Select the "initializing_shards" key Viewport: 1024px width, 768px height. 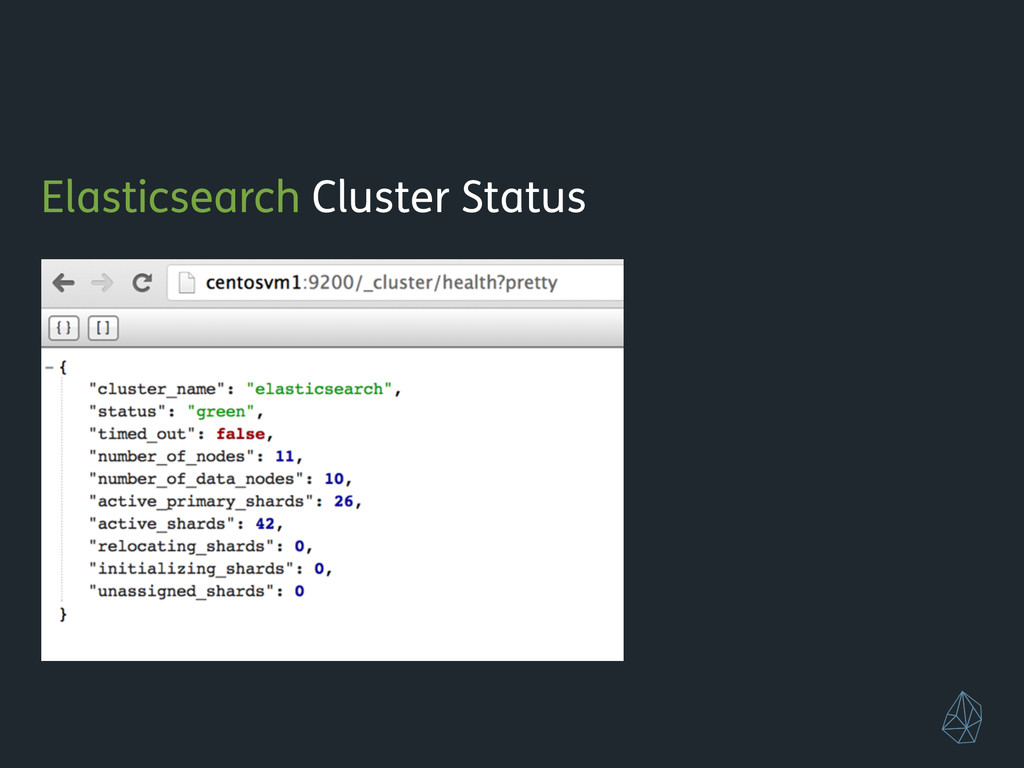[191, 569]
